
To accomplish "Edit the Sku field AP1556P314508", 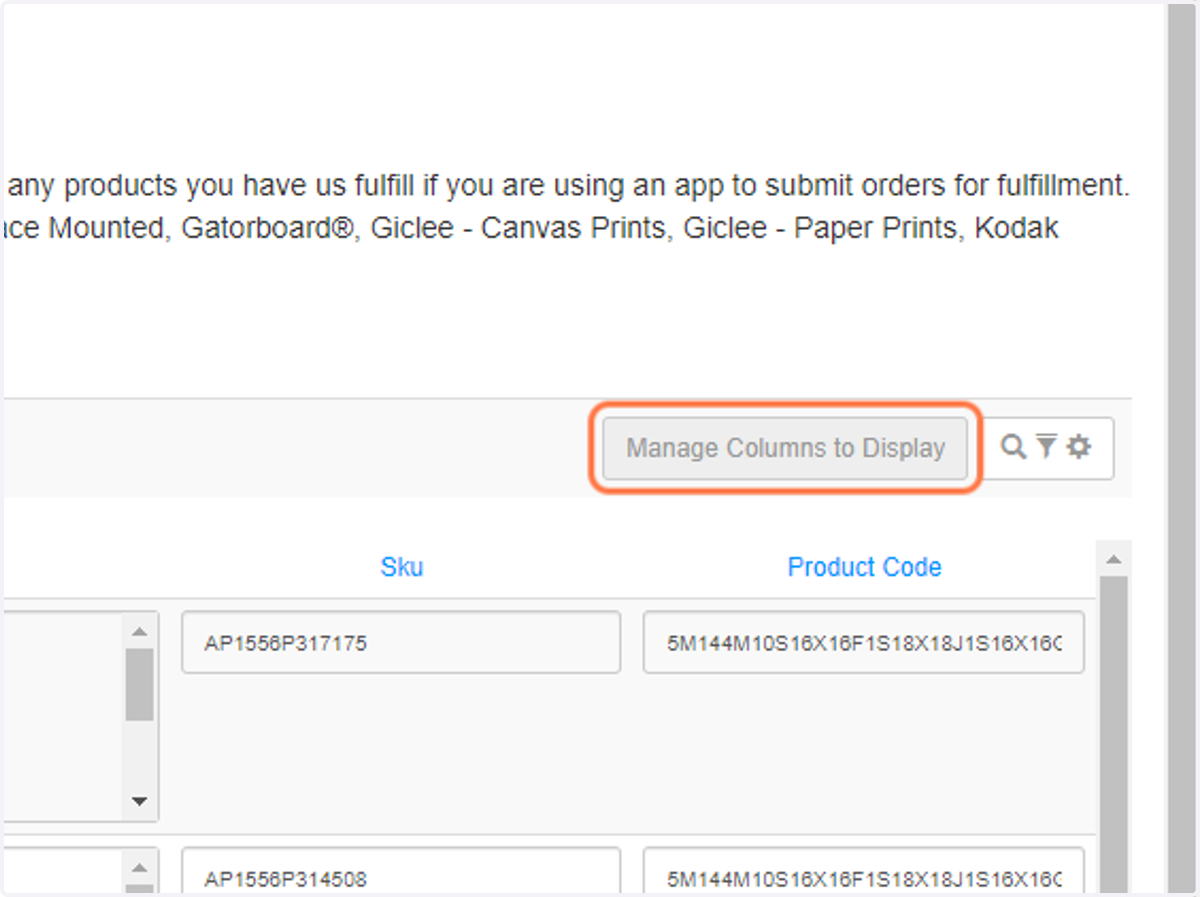I will (401, 871).
